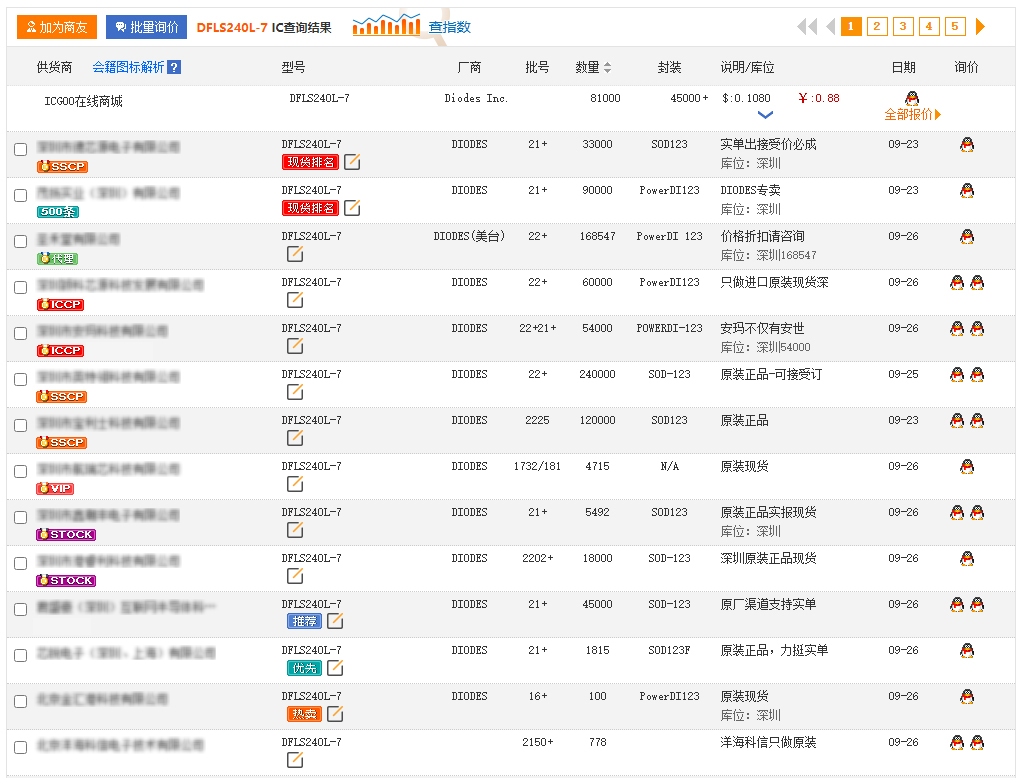1022x778 pixels.
Task: Click STOCK badge in the 5492 row
Action: (66, 534)
